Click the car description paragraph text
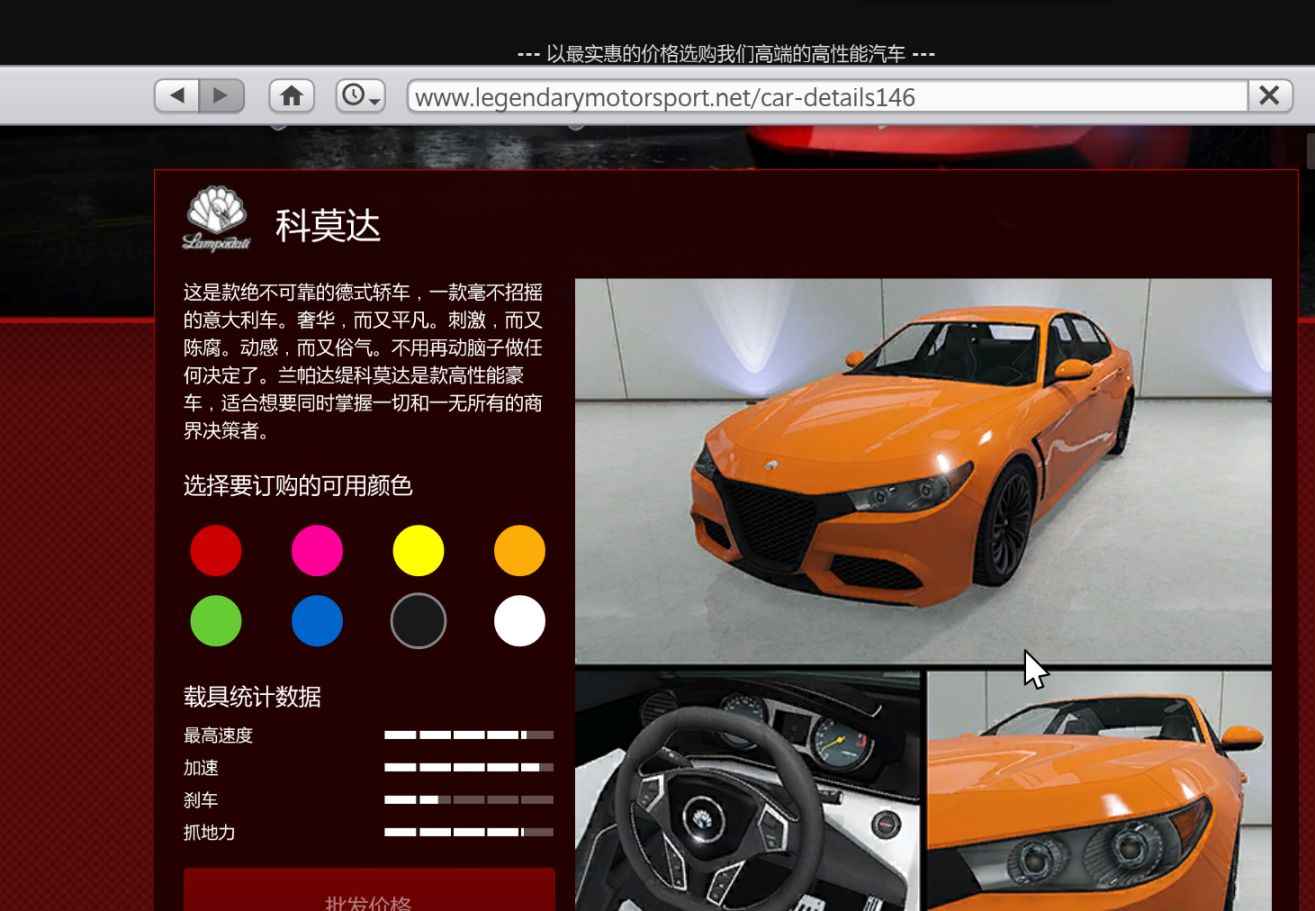1315x911 pixels. (x=363, y=362)
